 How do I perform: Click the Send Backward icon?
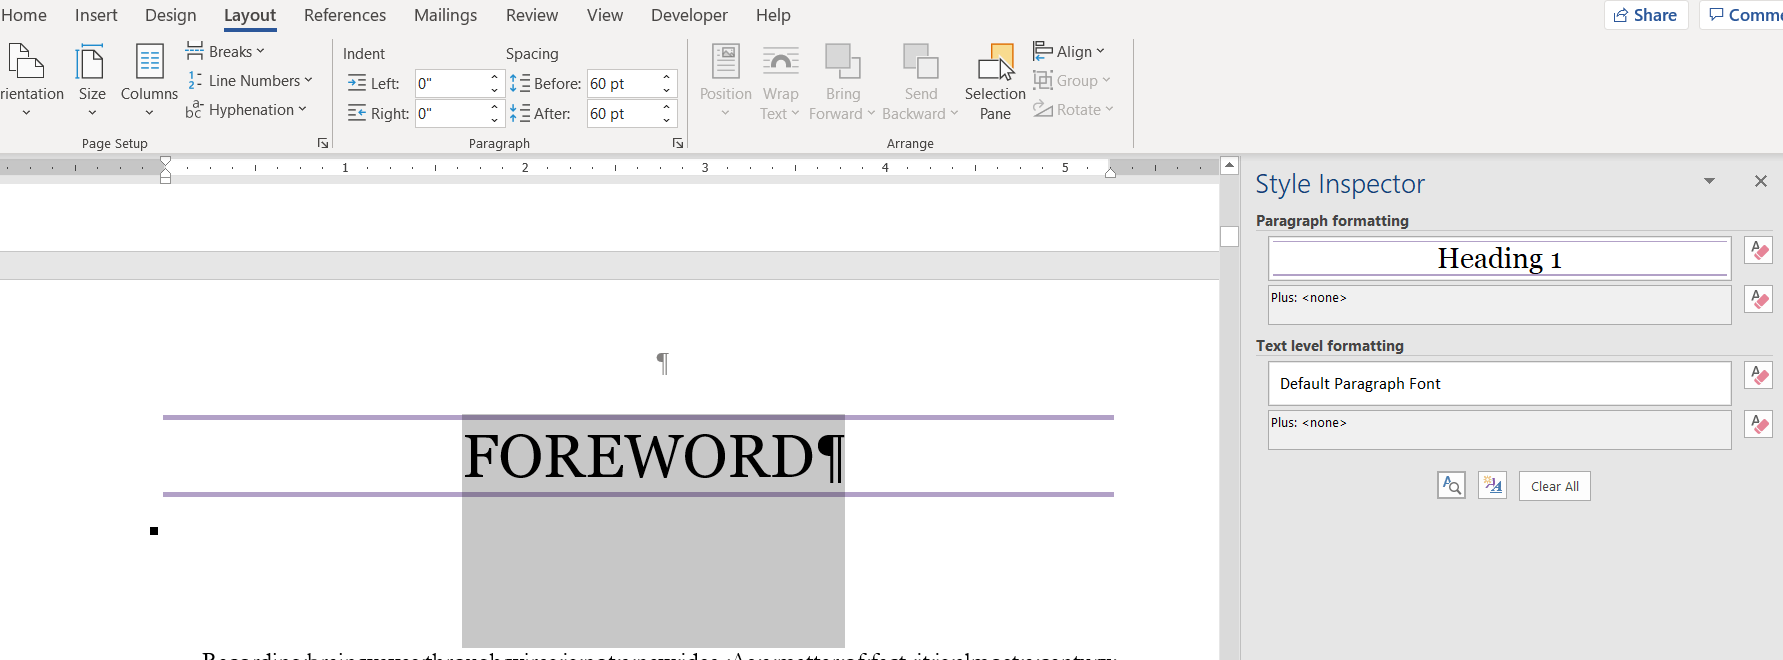tap(921, 62)
